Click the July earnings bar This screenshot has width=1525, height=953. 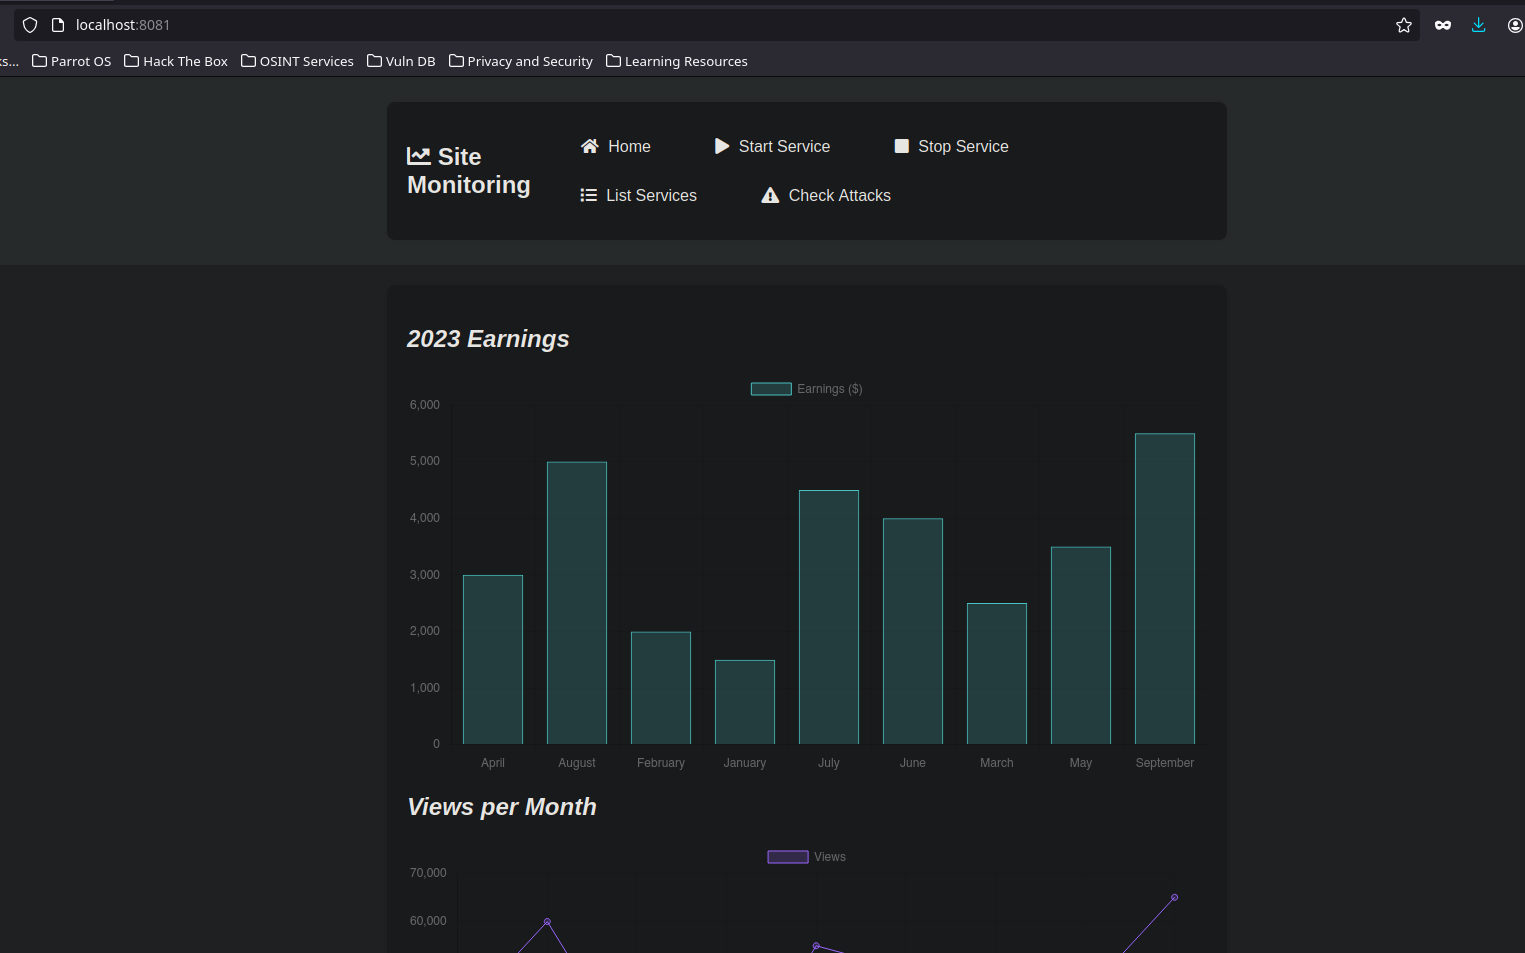pyautogui.click(x=829, y=617)
